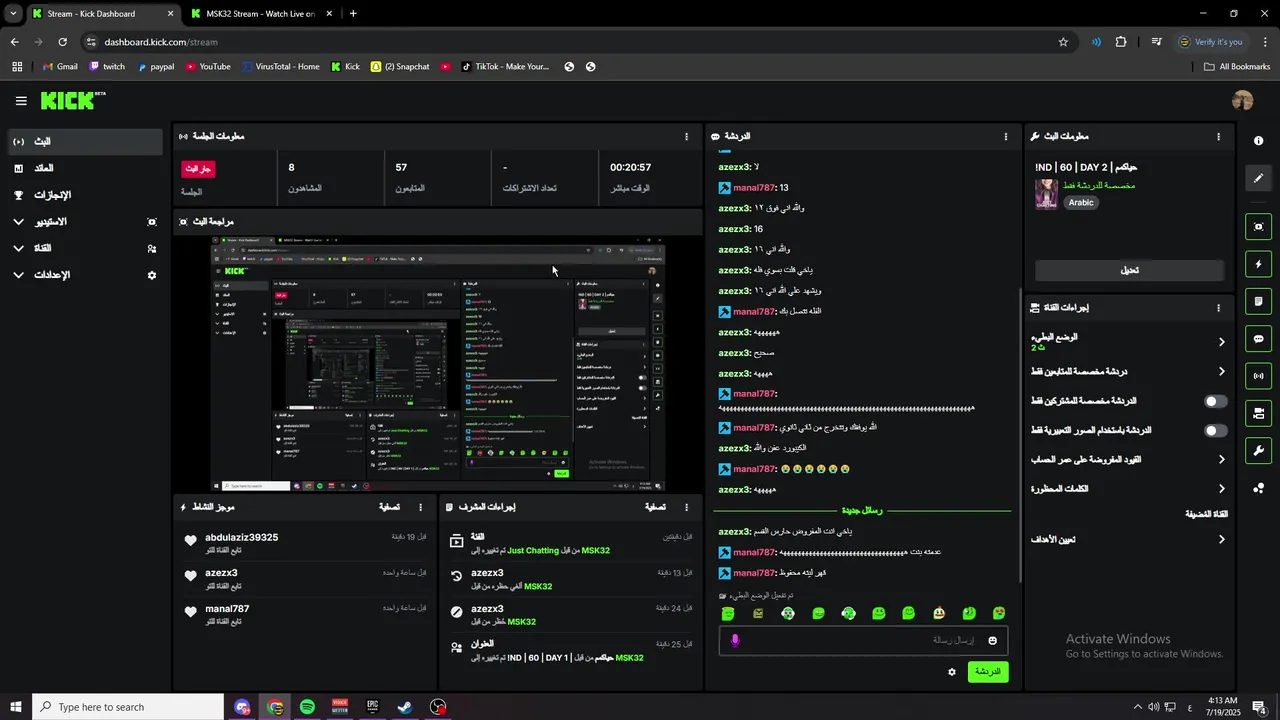
Task: Select the الإنجازات sidebar item
Action: coord(84,195)
